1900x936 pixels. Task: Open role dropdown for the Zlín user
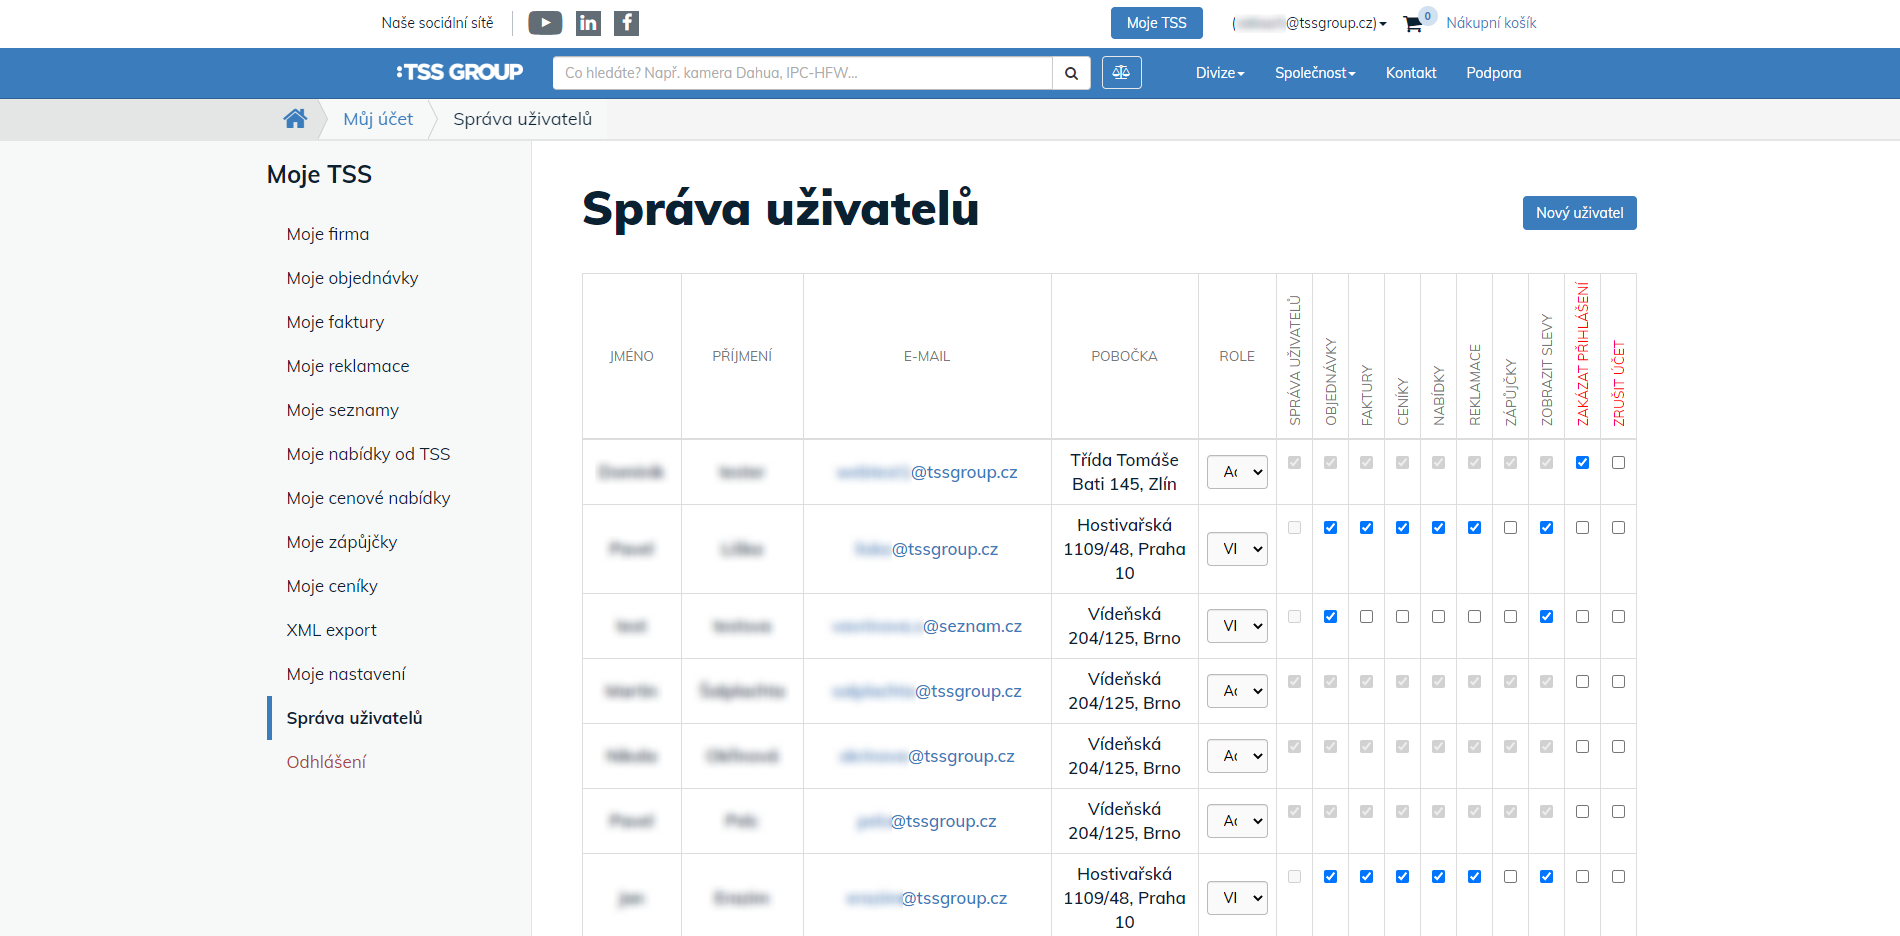click(1237, 472)
